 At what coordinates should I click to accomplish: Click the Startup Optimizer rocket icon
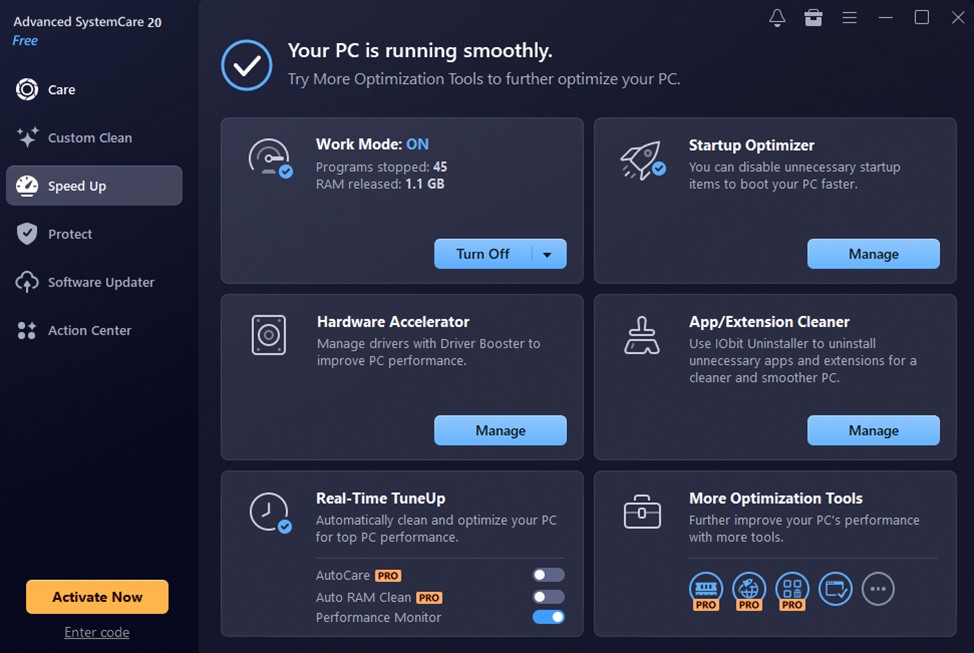click(642, 160)
